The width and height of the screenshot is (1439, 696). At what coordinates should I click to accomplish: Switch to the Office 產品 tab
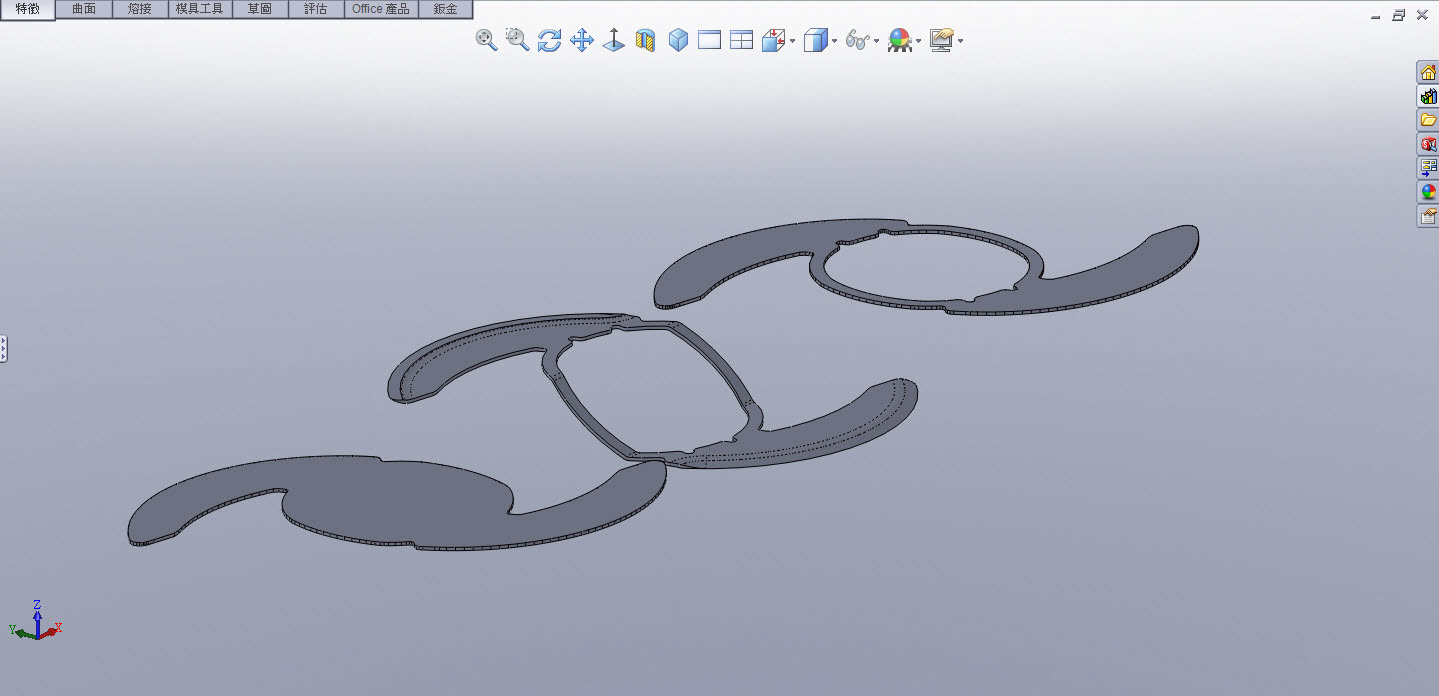click(381, 9)
